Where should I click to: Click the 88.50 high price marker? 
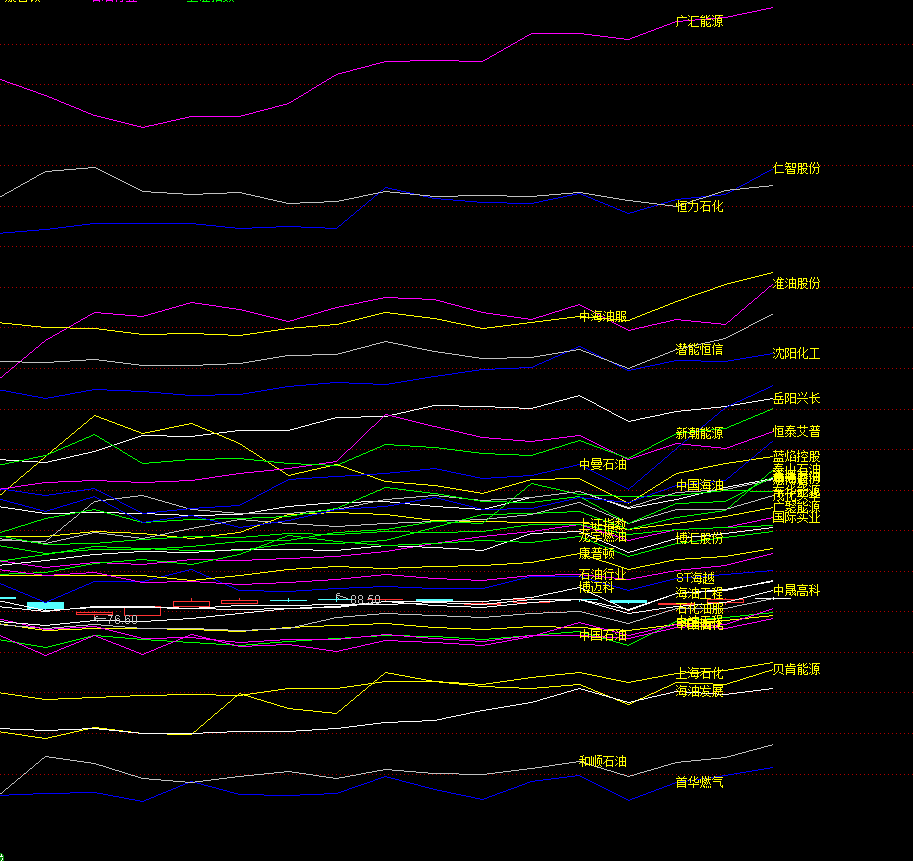pos(365,599)
